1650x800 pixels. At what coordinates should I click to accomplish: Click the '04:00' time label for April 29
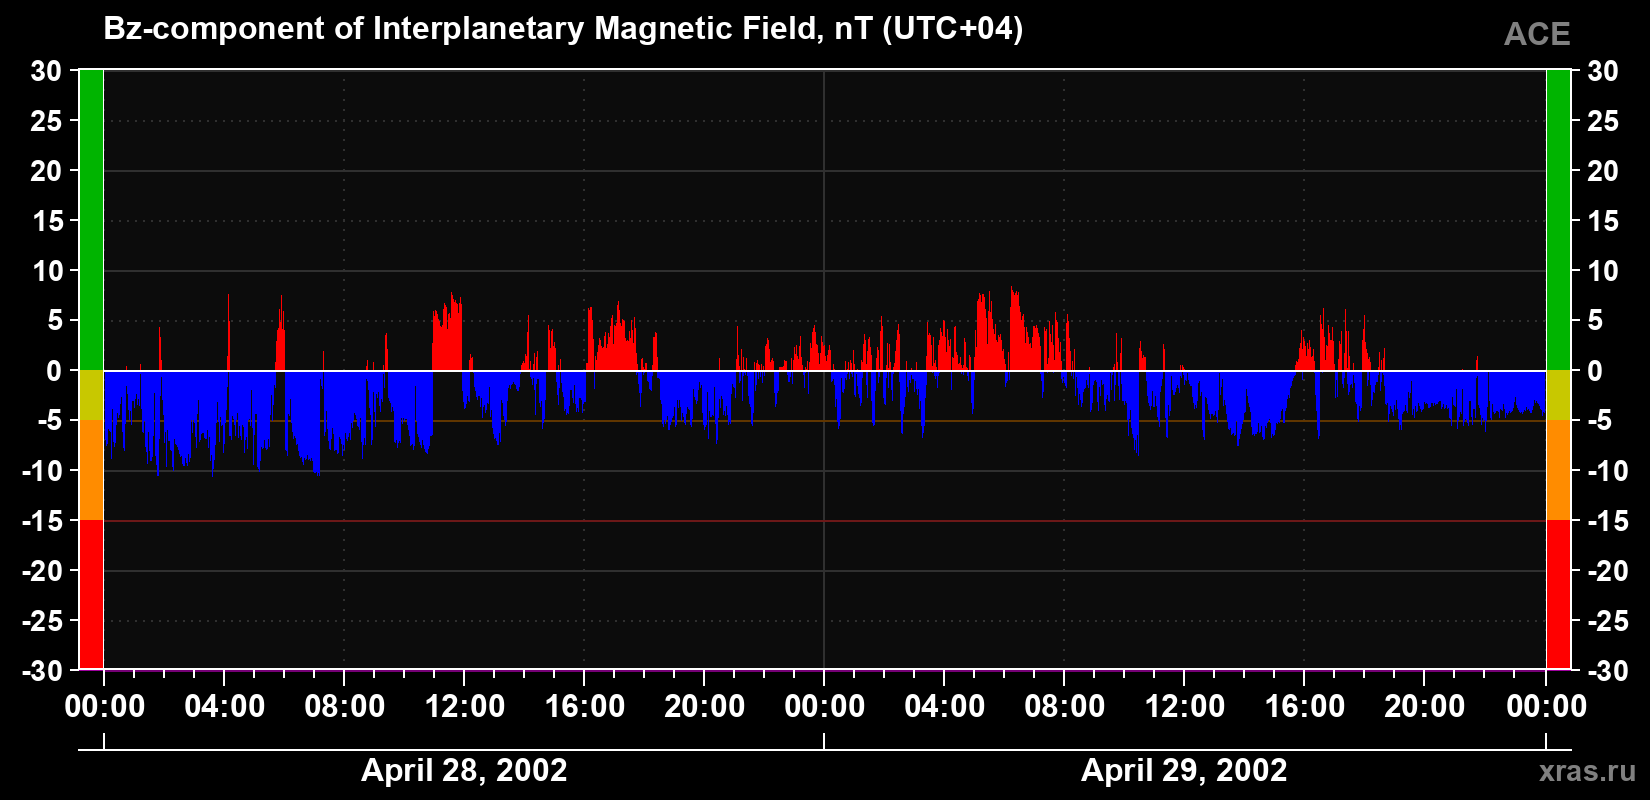(945, 707)
